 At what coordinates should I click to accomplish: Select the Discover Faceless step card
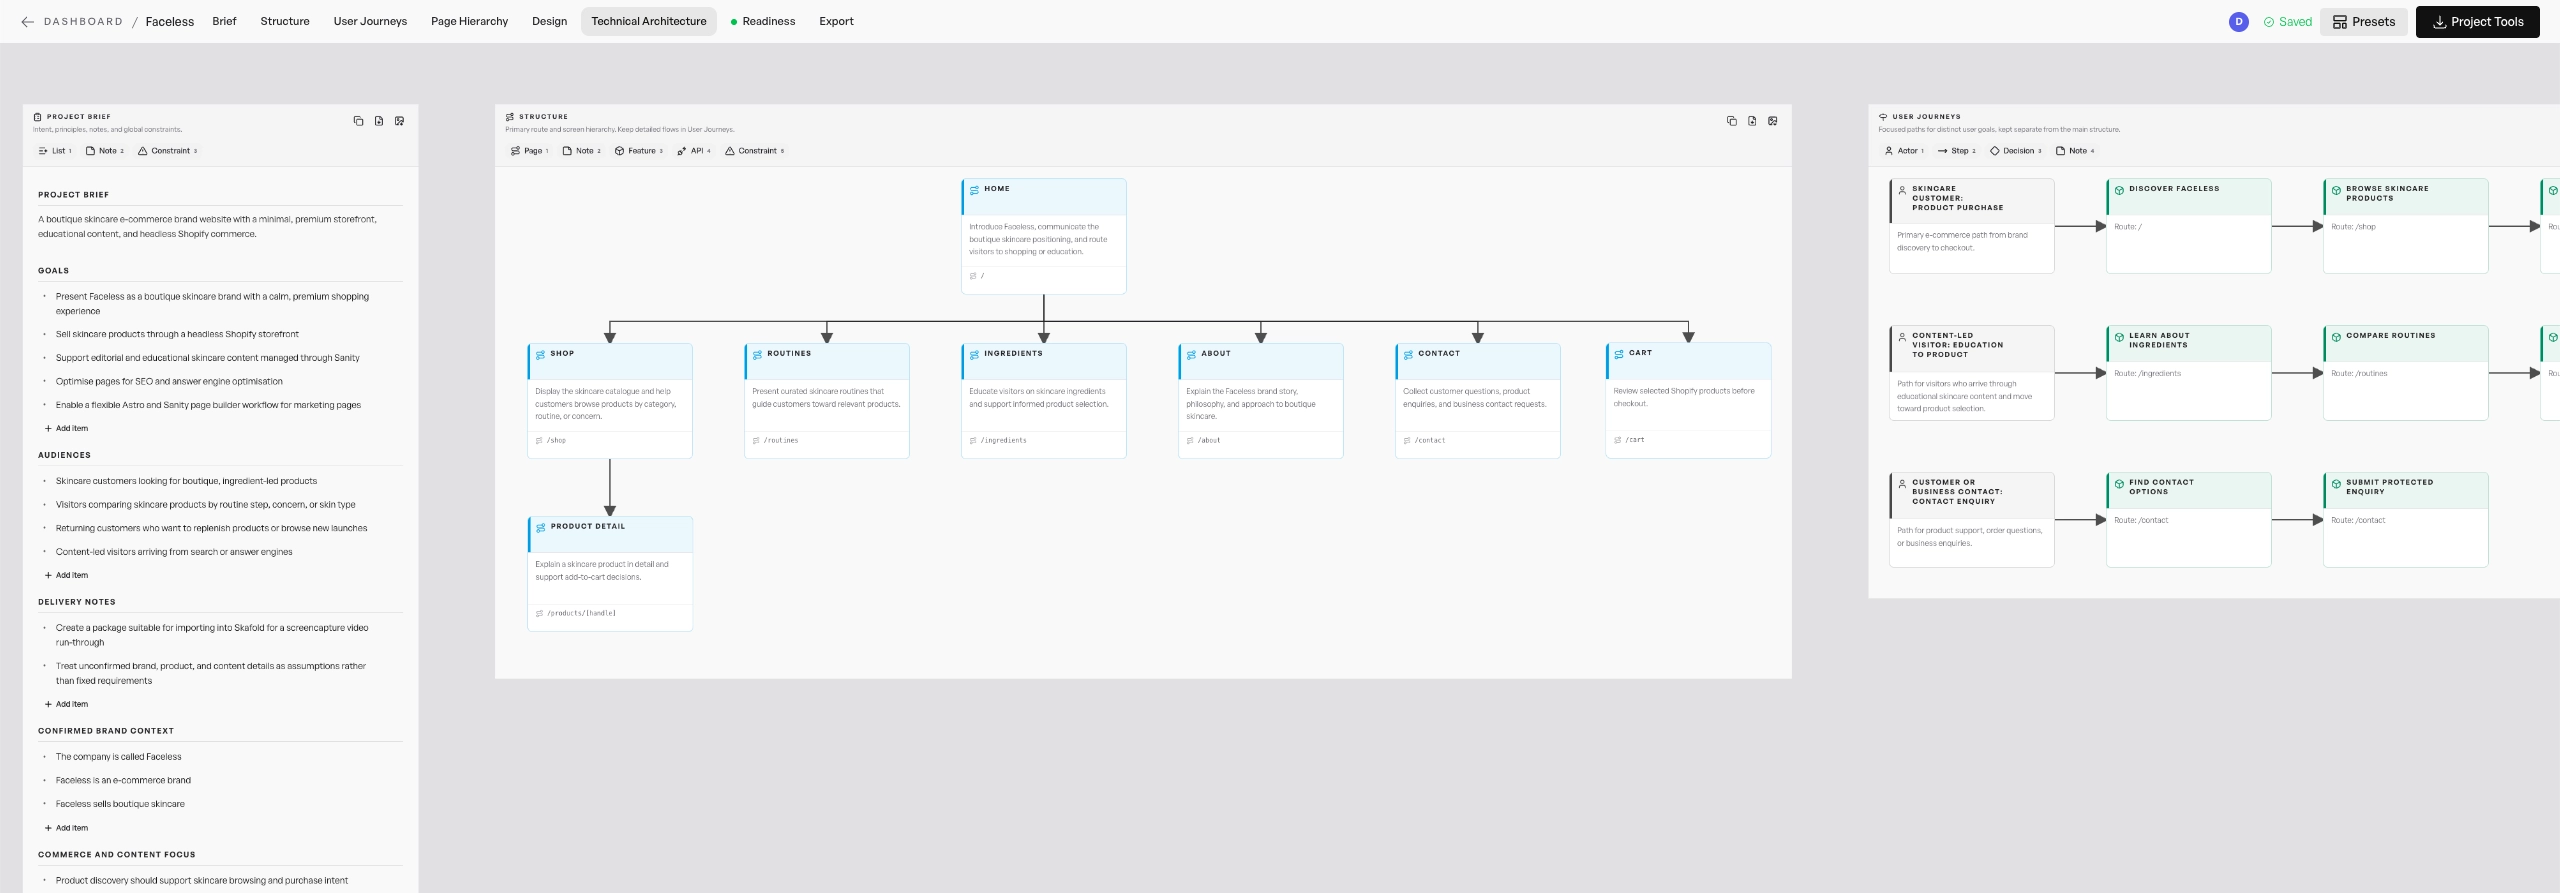(2188, 226)
